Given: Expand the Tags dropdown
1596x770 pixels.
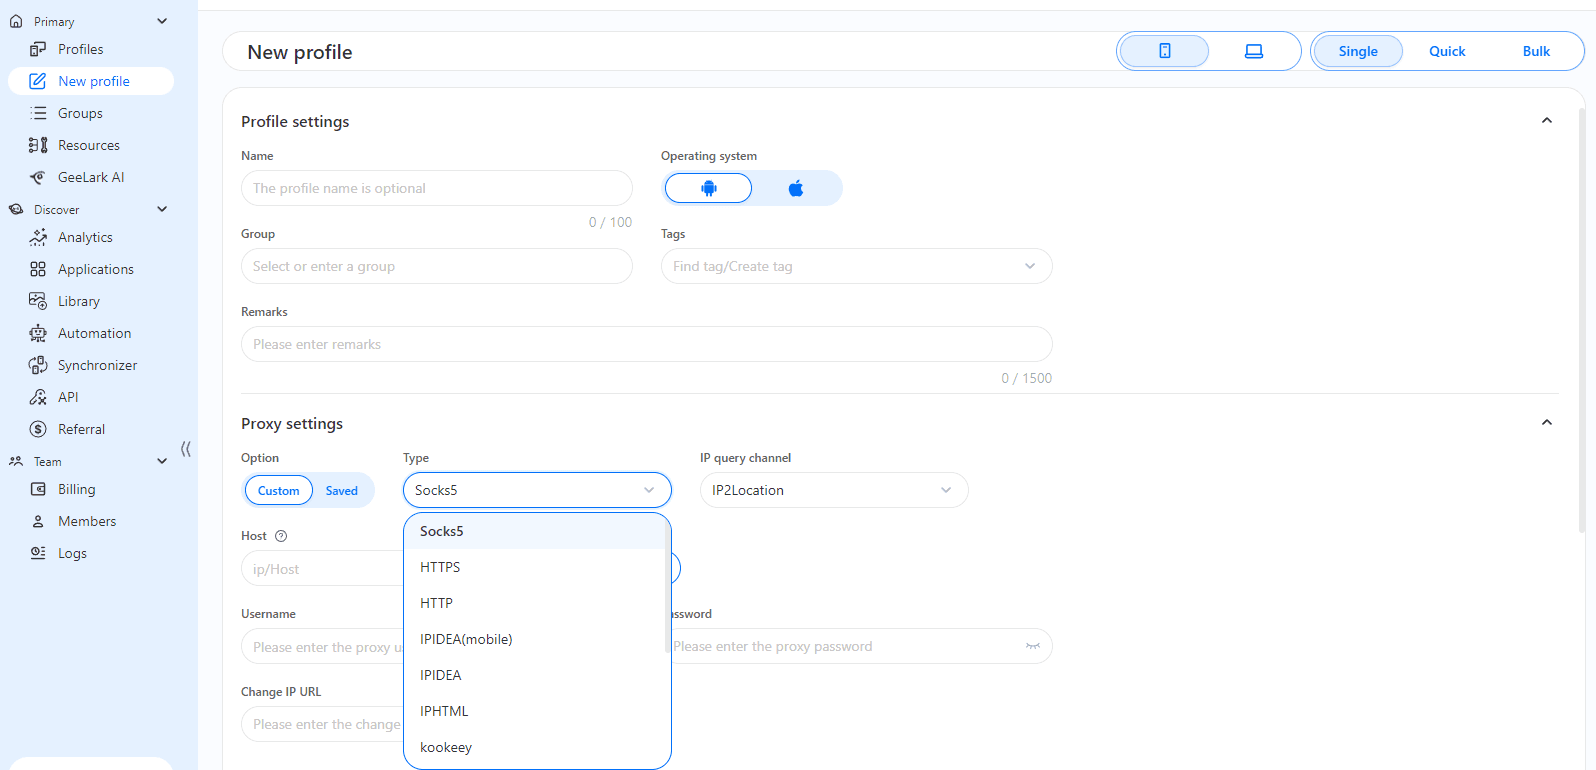Looking at the screenshot, I should point(1029,266).
